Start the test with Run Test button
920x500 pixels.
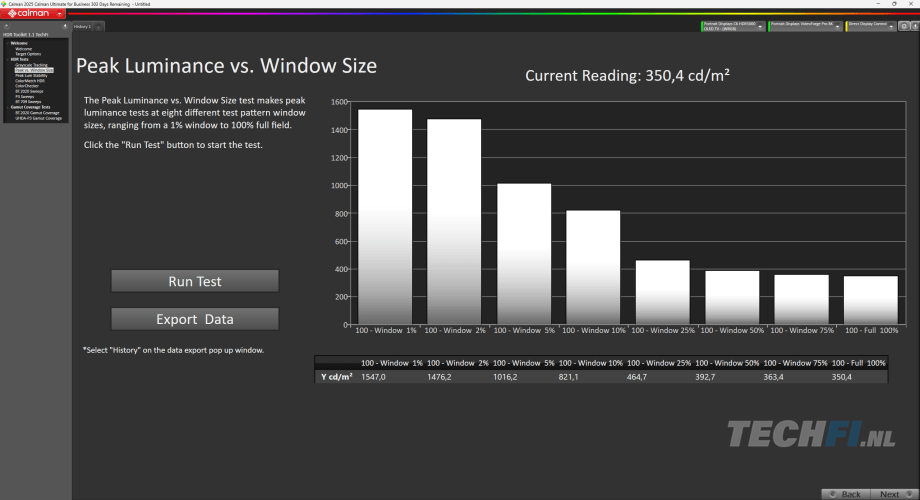(x=195, y=282)
